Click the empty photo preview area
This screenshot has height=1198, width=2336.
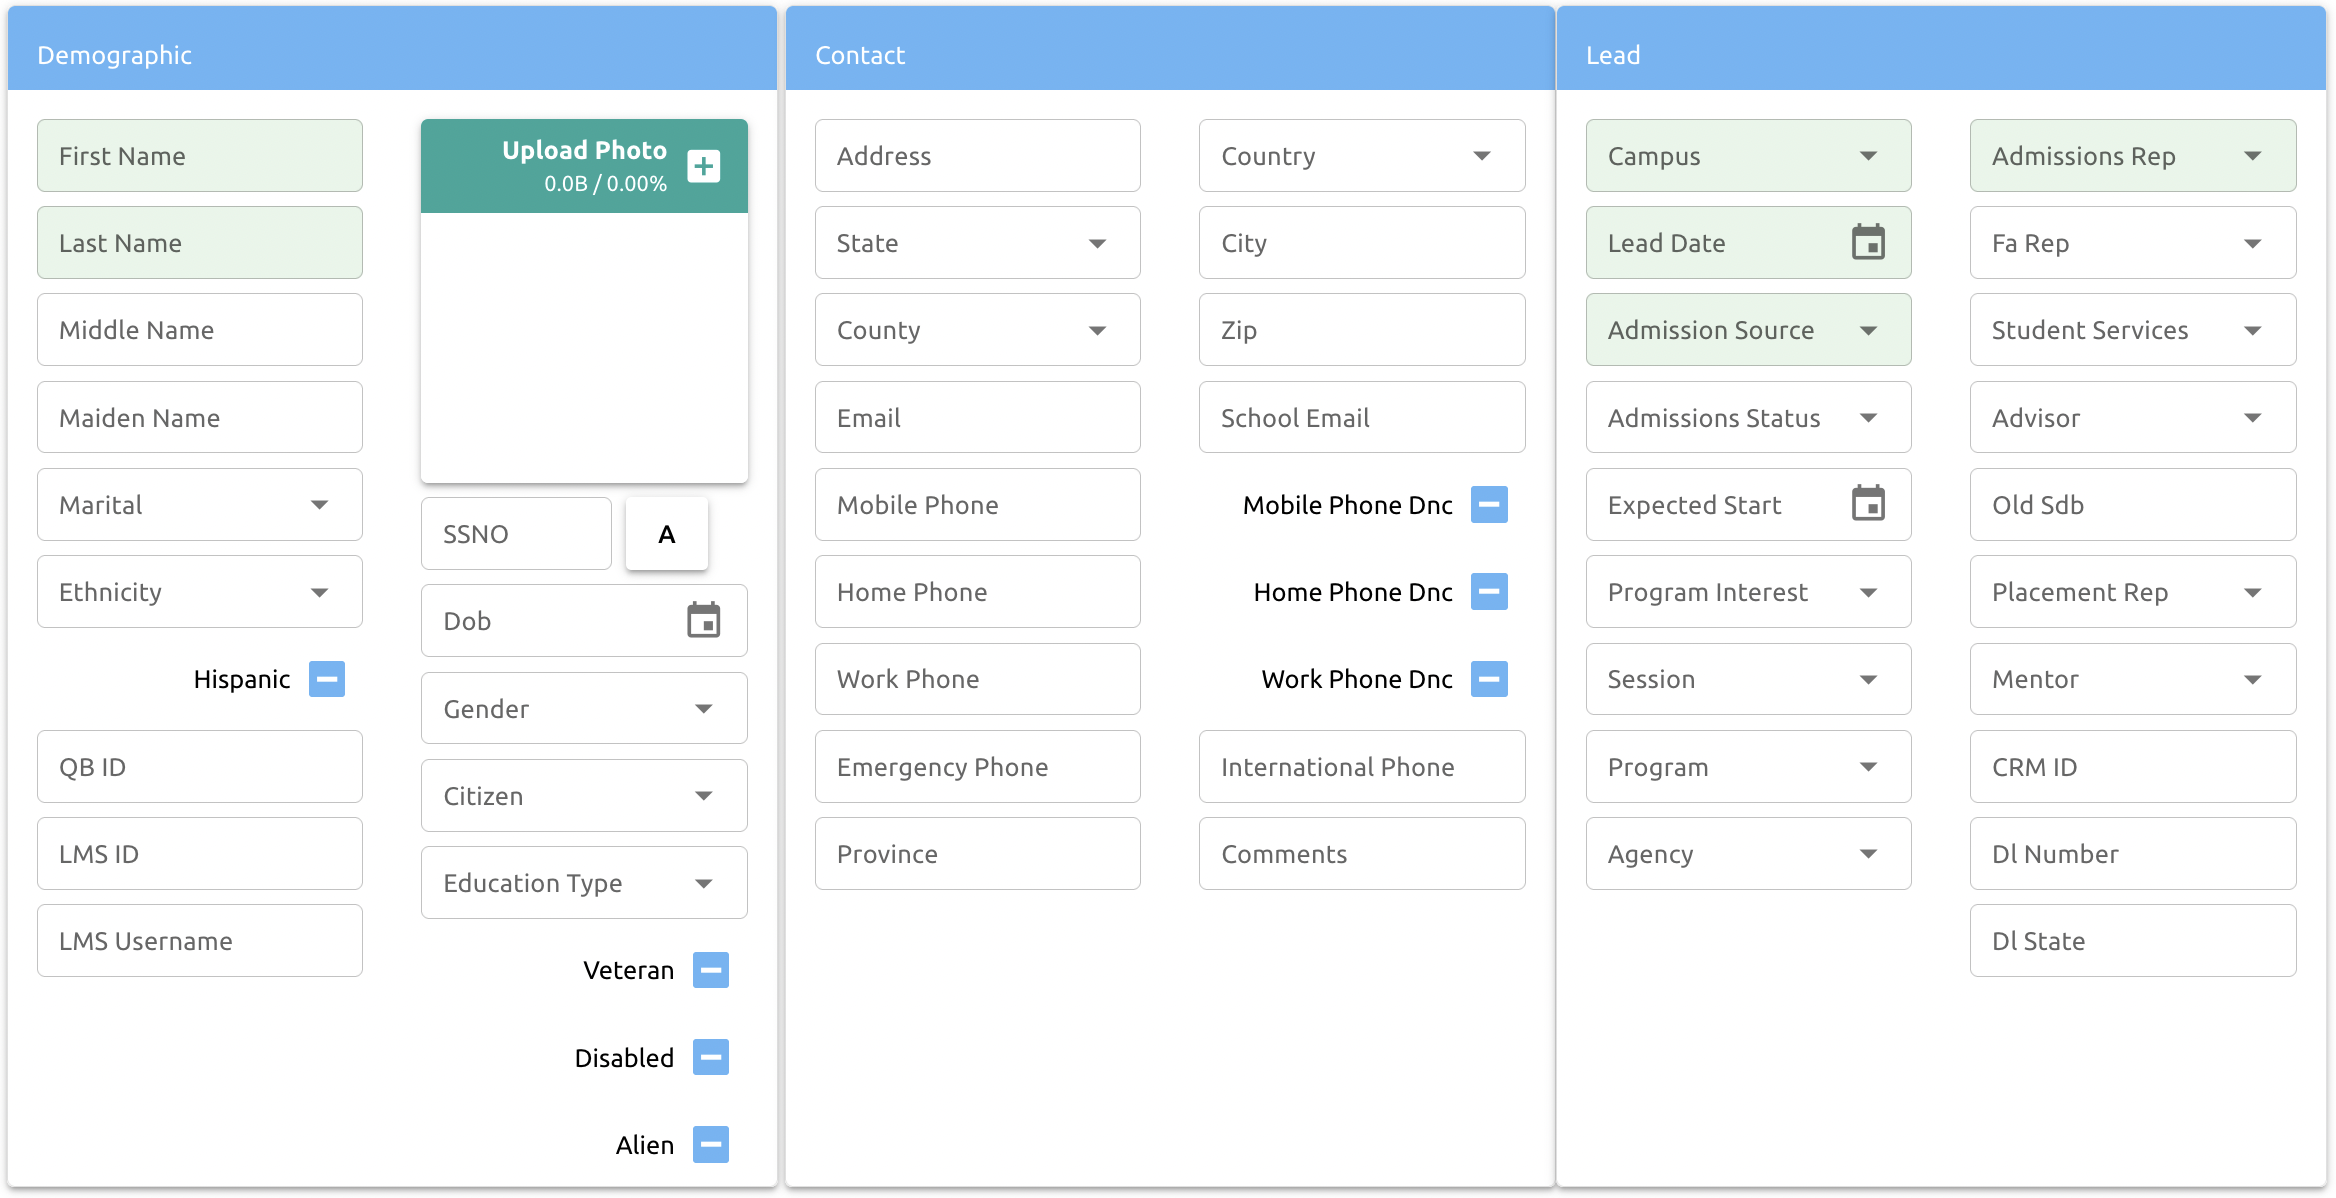coord(584,346)
